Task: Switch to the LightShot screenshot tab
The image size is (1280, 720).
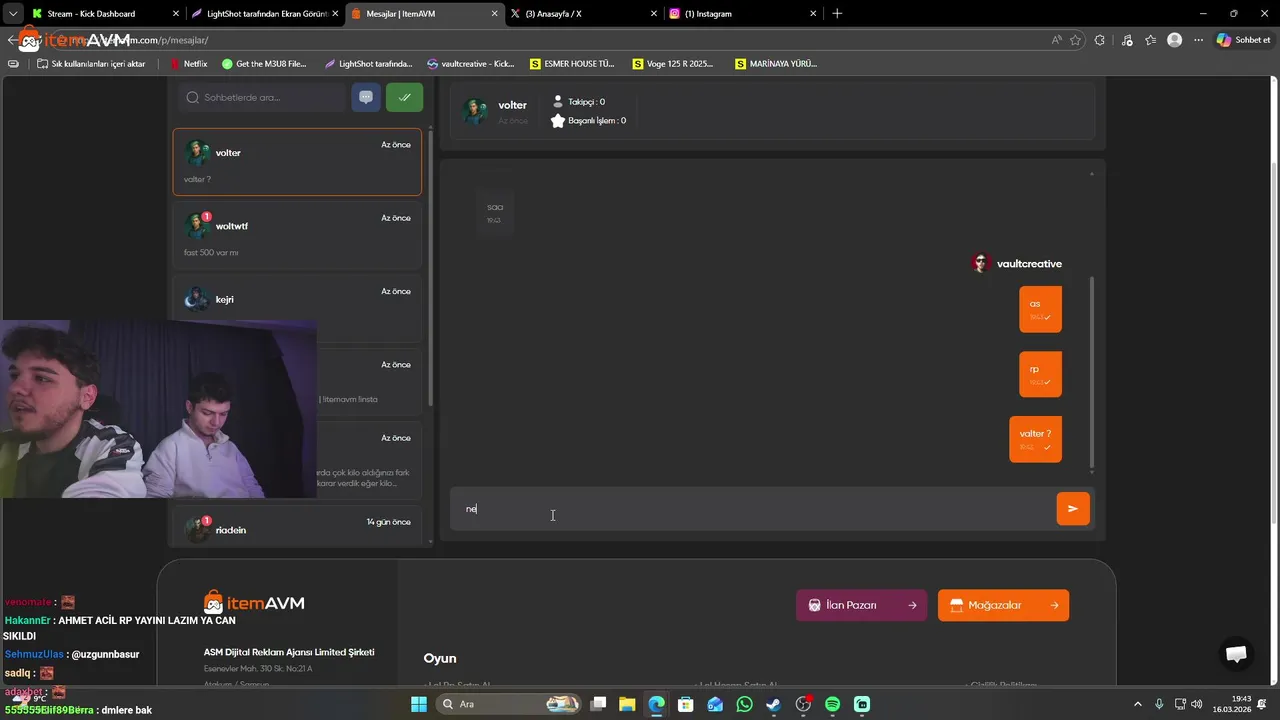Action: (x=265, y=14)
